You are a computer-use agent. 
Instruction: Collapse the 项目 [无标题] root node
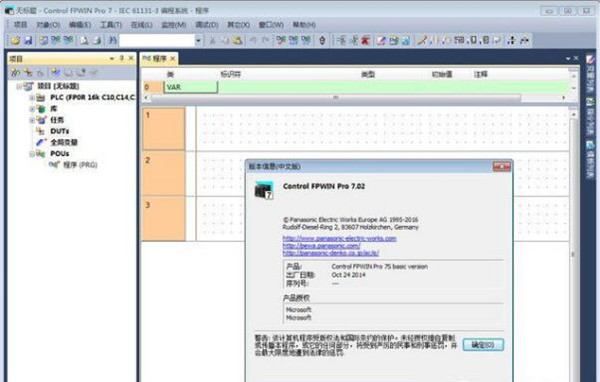pyautogui.click(x=19, y=87)
